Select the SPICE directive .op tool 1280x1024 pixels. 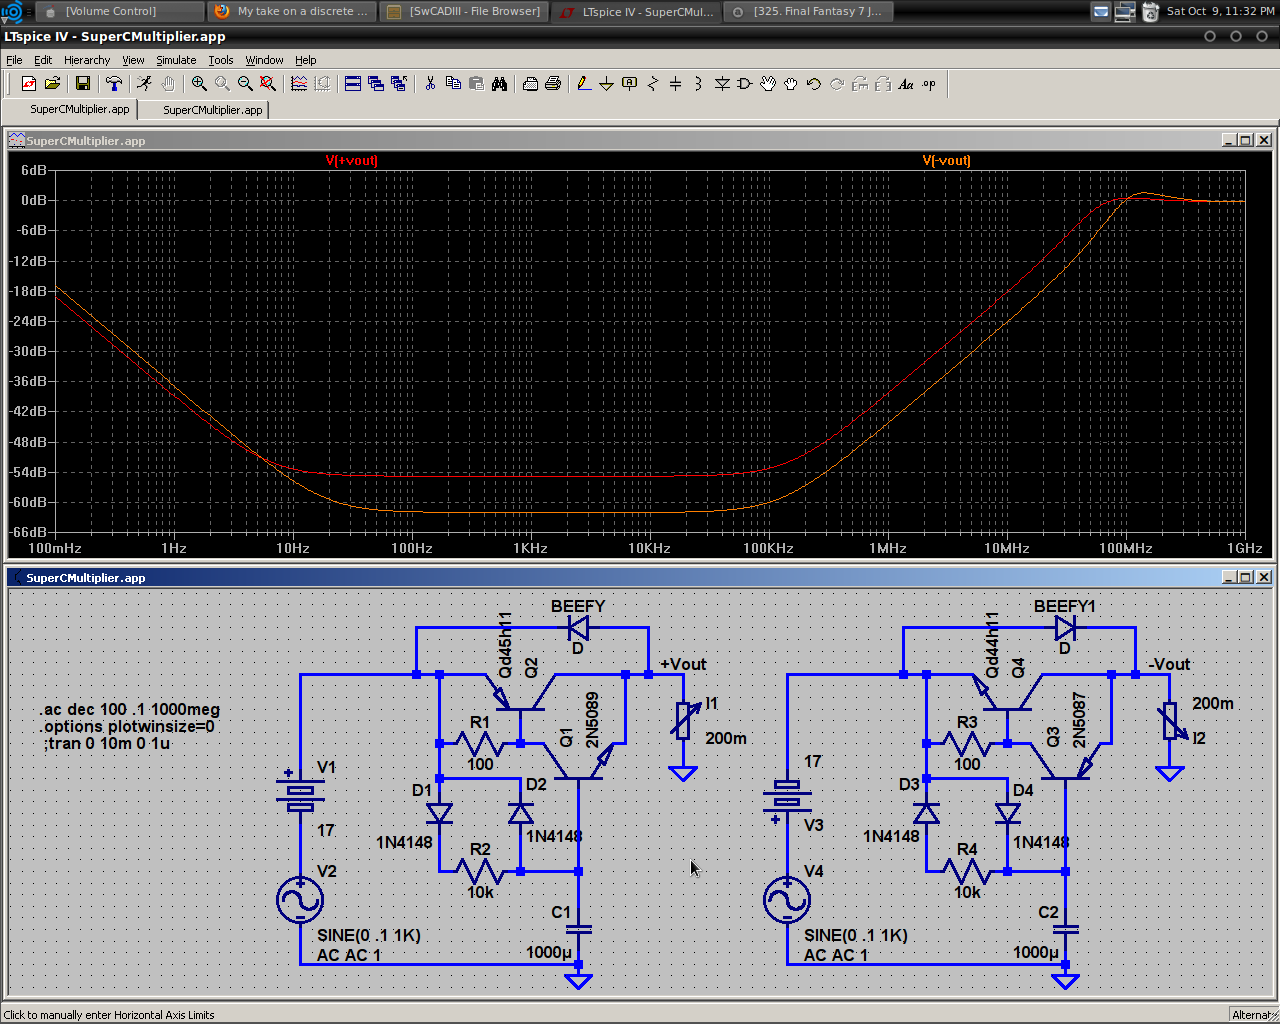[x=929, y=84]
